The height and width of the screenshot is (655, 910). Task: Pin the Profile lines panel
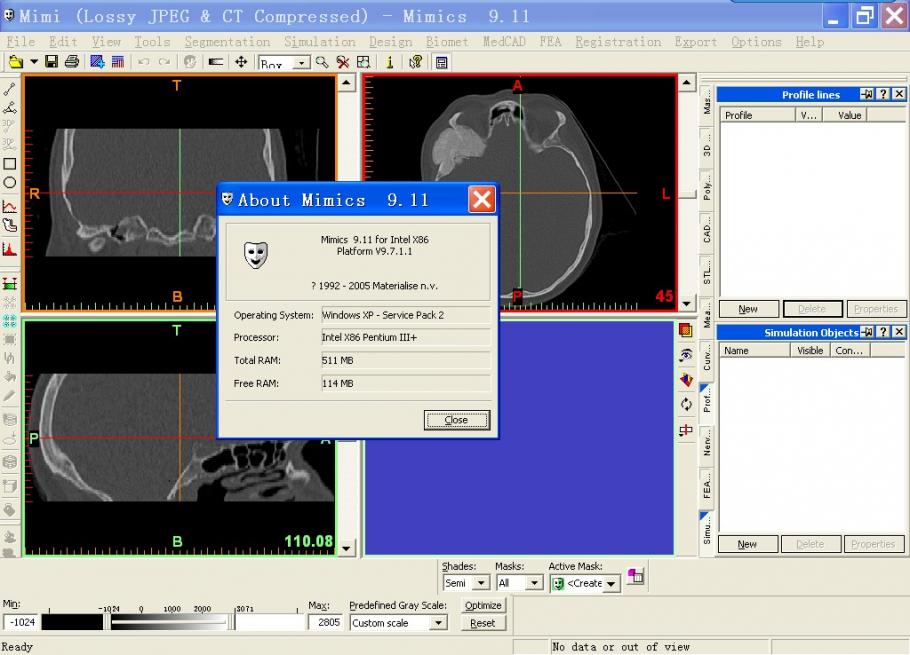[867, 94]
